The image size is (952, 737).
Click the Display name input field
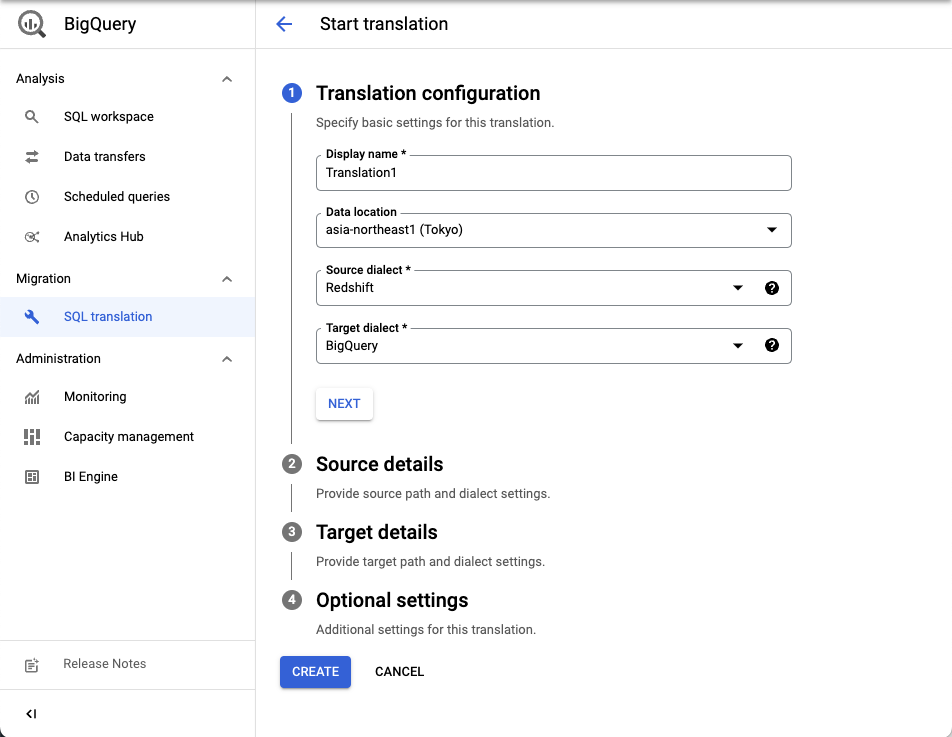tap(553, 173)
